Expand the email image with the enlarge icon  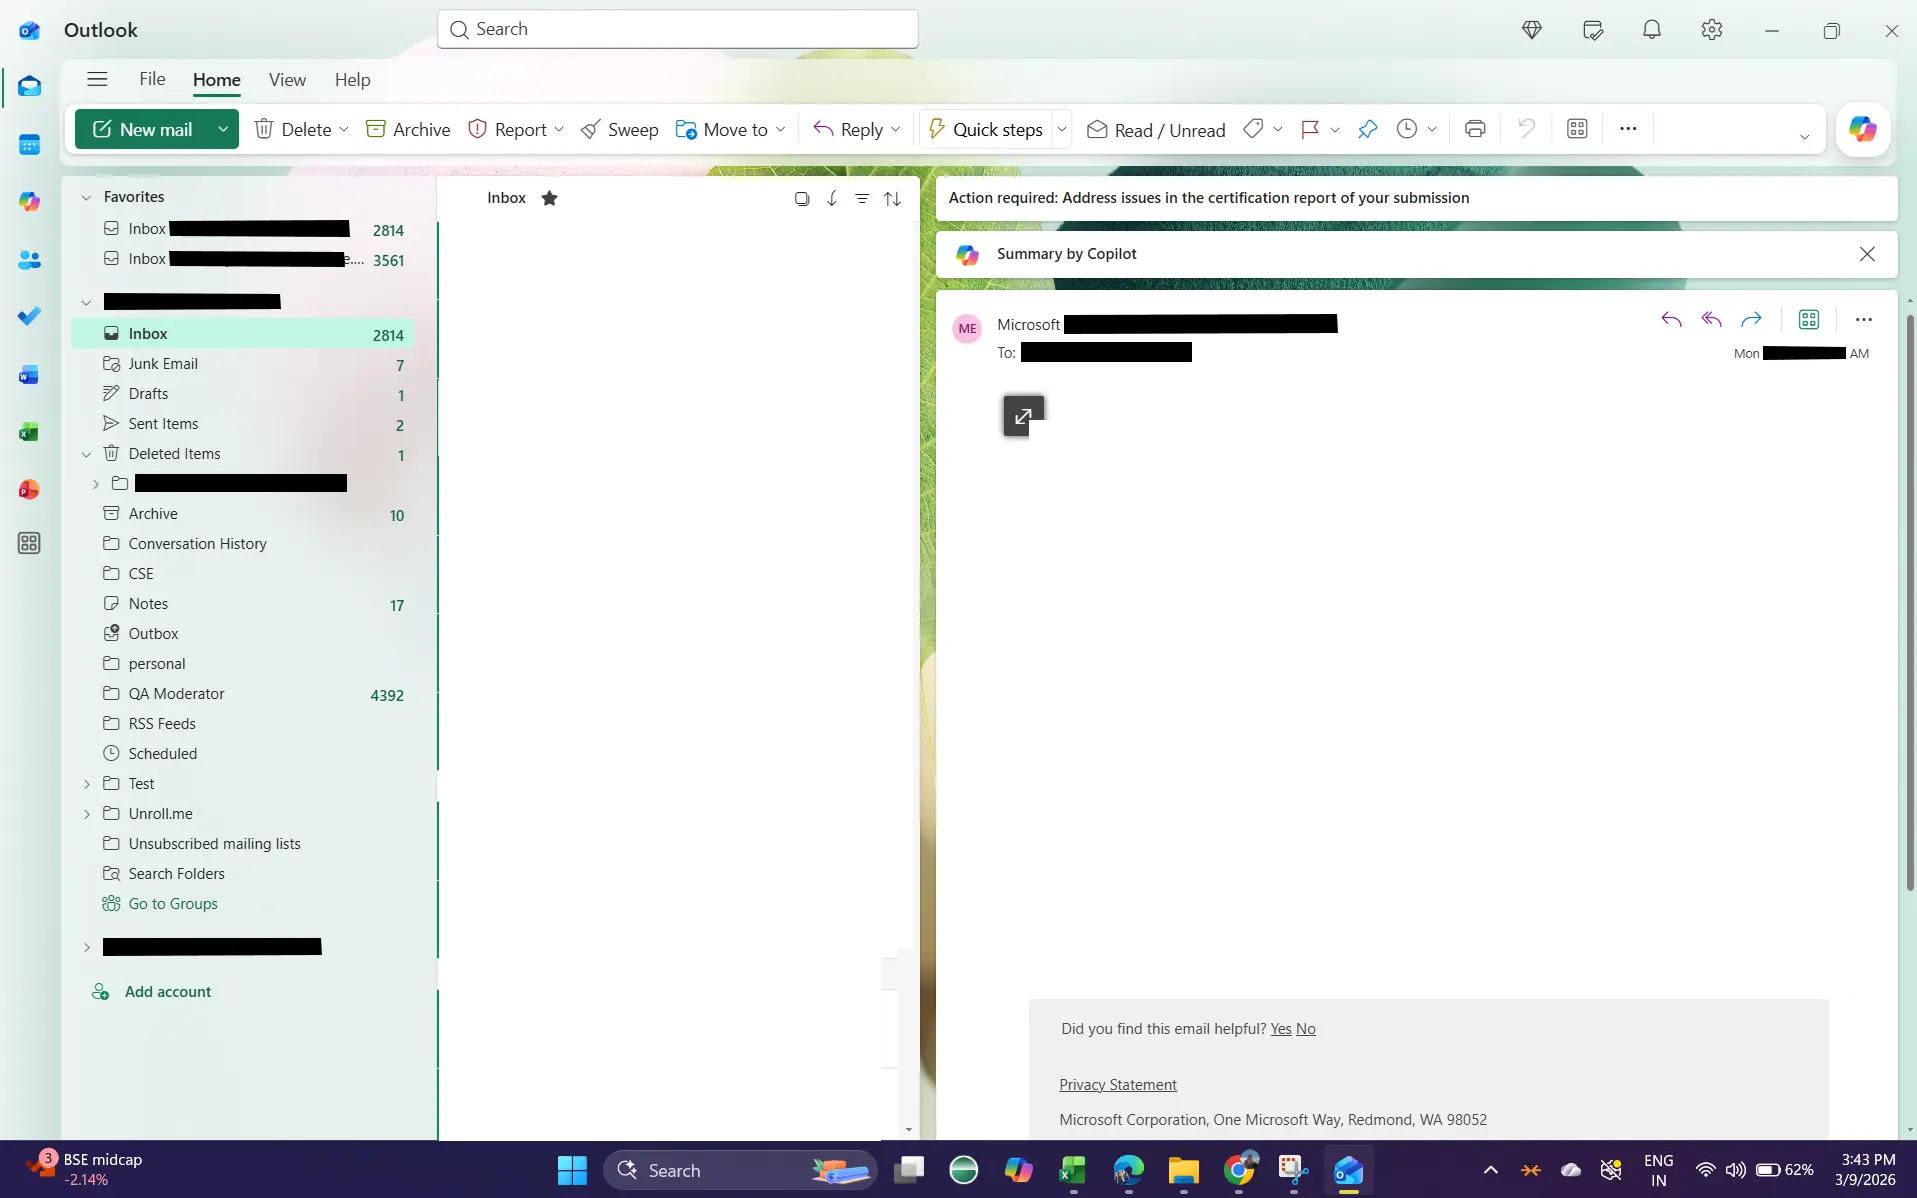click(x=1023, y=416)
